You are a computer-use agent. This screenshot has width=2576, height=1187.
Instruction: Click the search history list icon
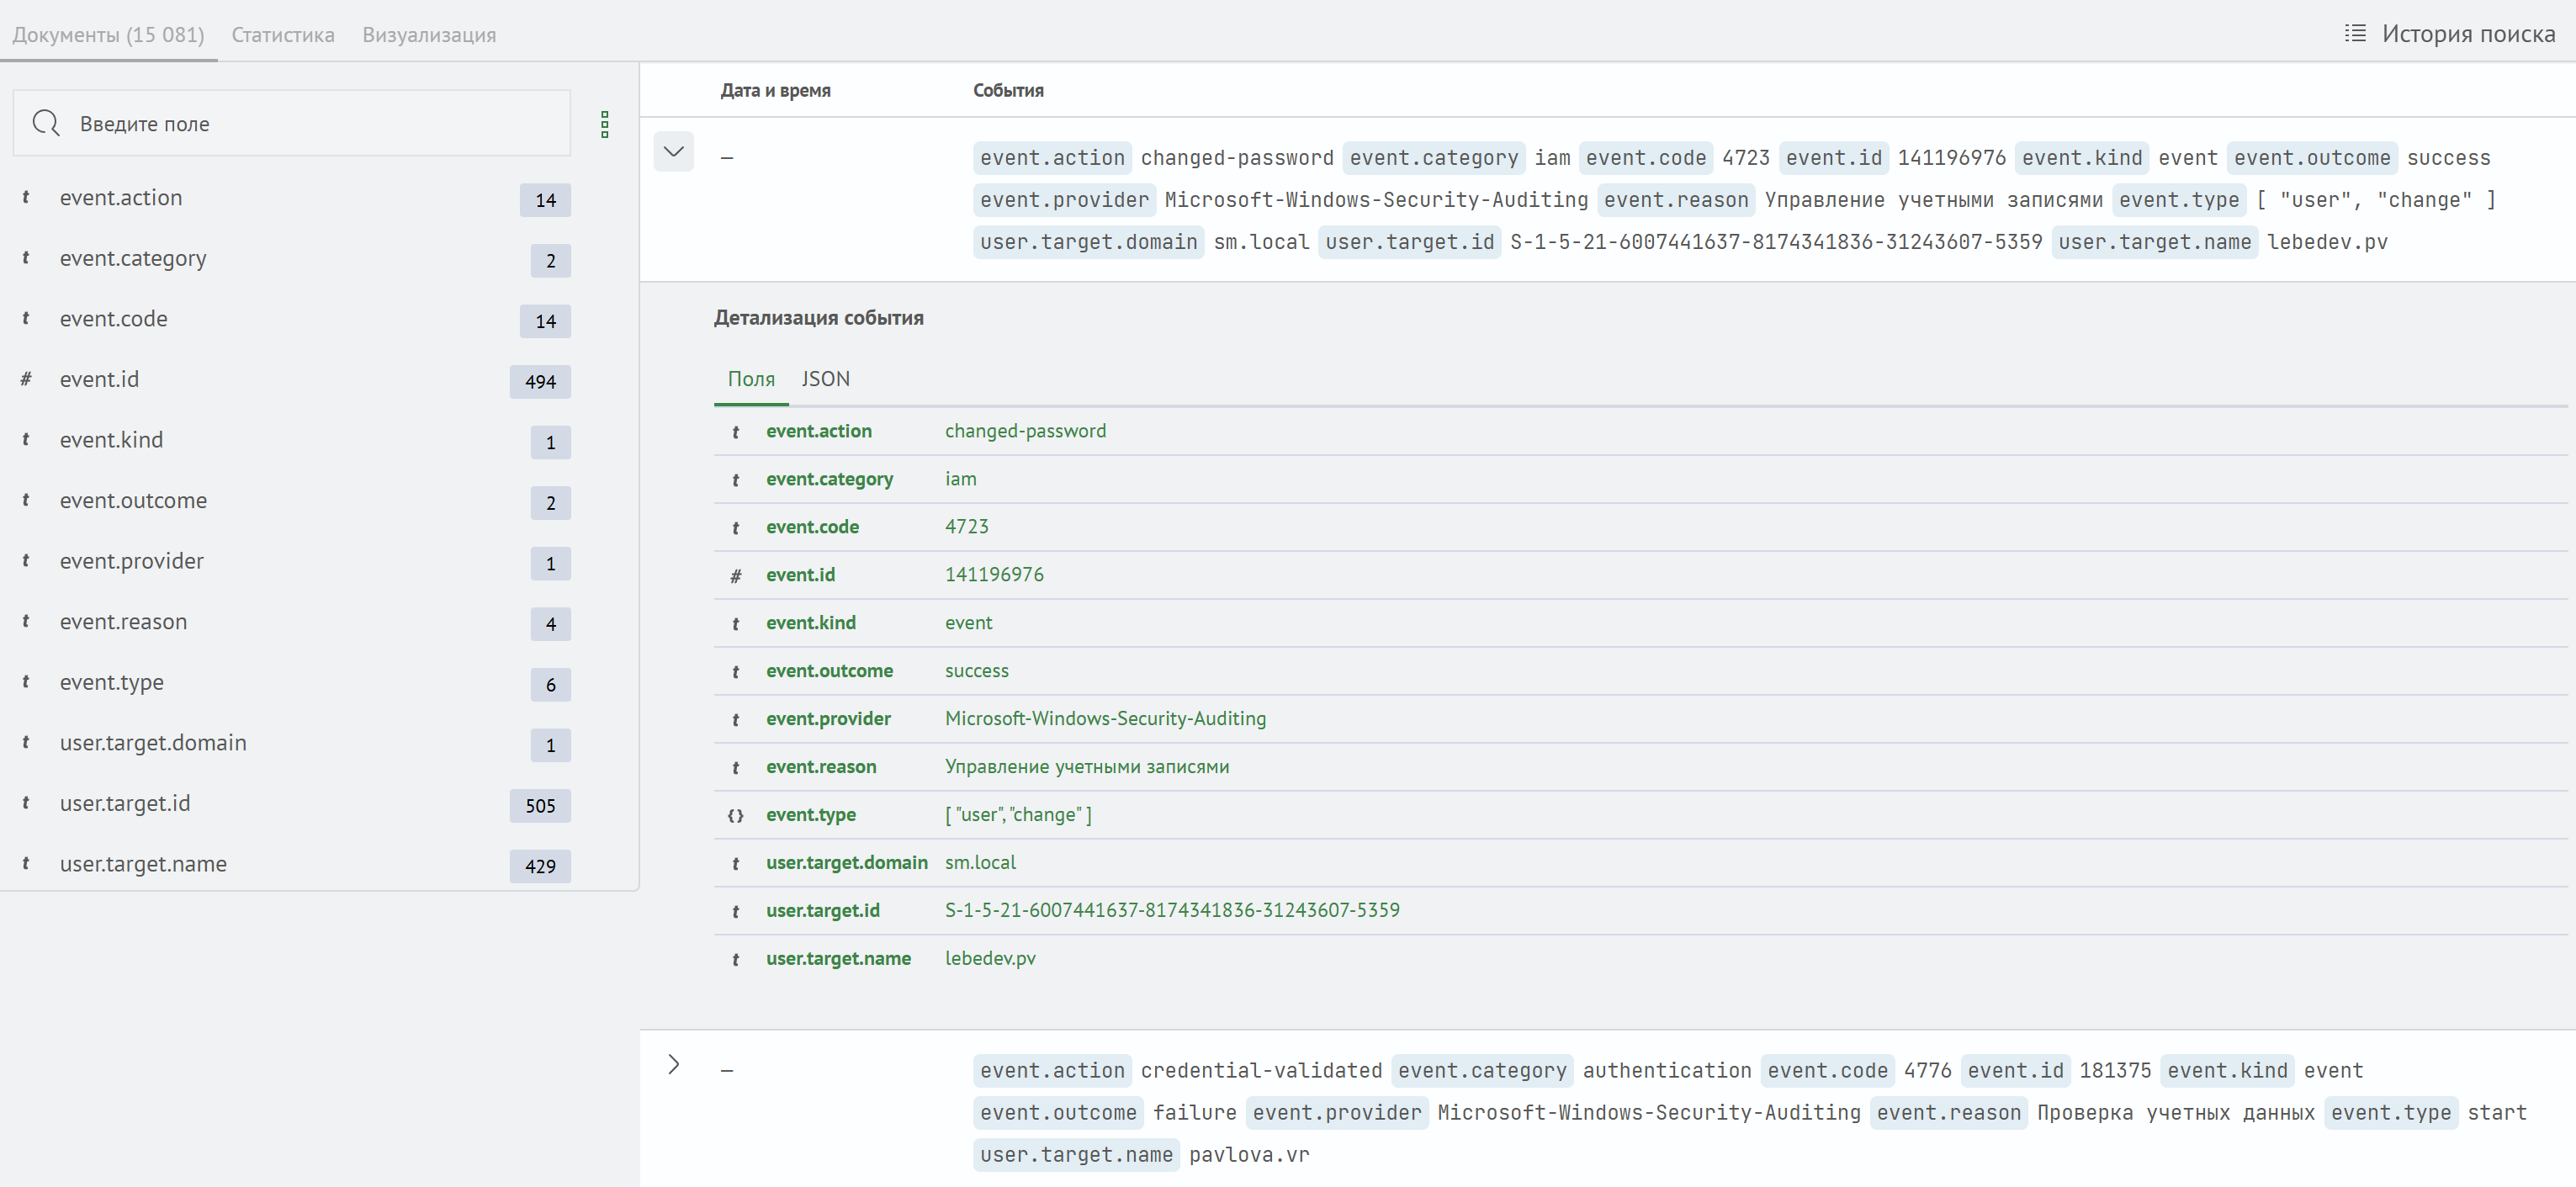[x=2355, y=34]
